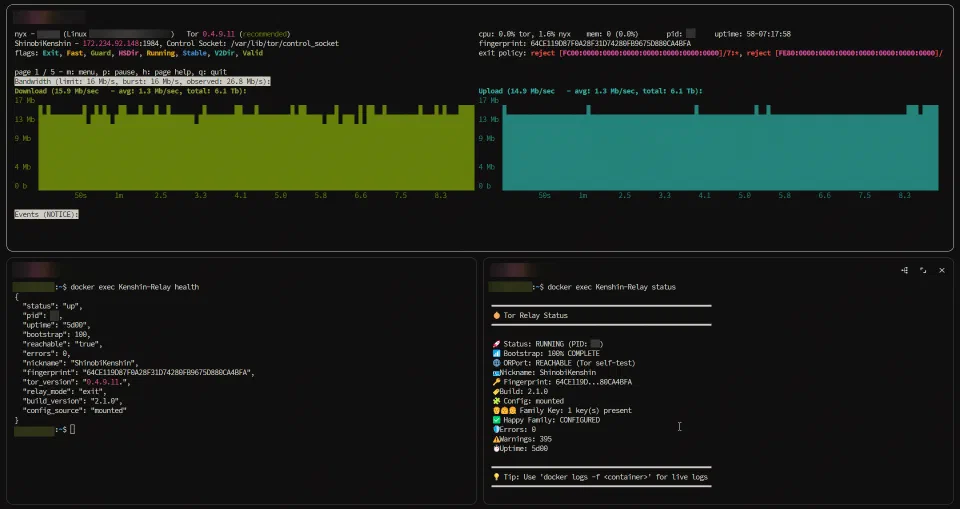The height and width of the screenshot is (509, 960).
Task: Click the highlighted Bandwidth limit header line
Action: (x=142, y=81)
